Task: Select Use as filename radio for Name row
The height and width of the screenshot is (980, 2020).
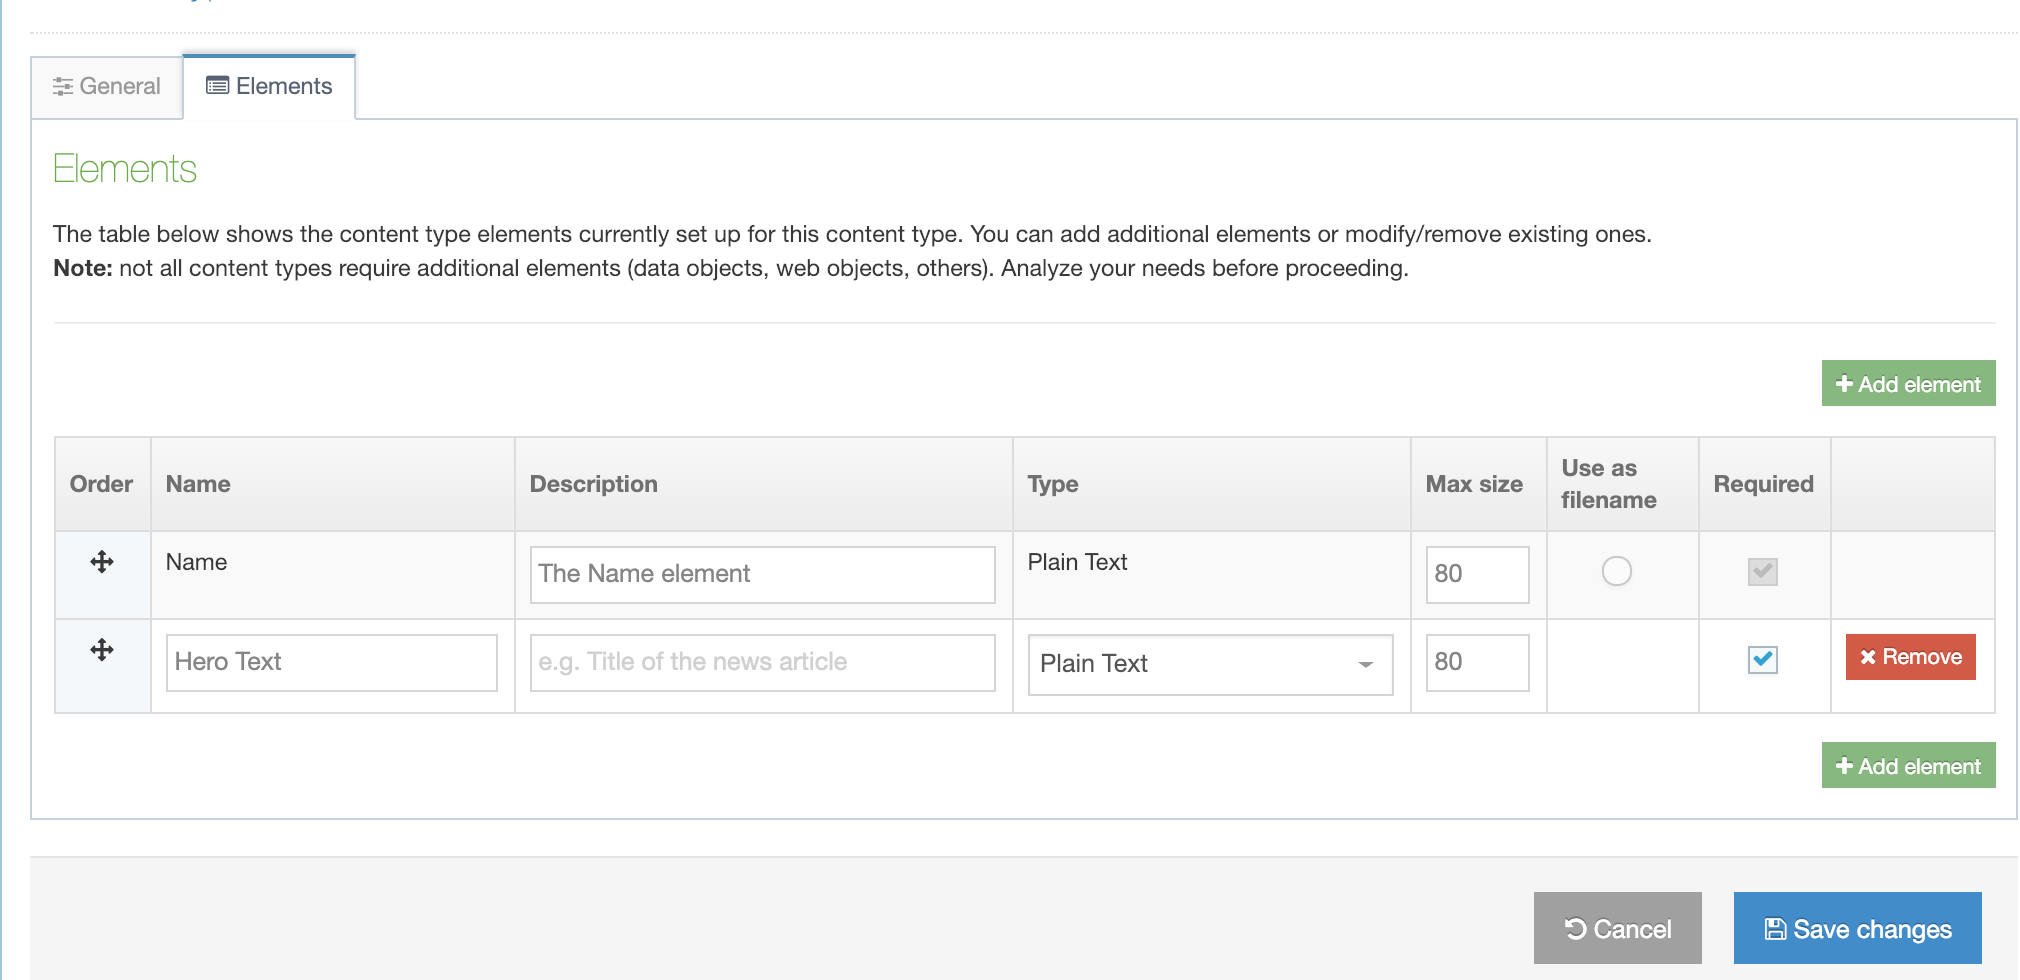Action: (x=1616, y=571)
